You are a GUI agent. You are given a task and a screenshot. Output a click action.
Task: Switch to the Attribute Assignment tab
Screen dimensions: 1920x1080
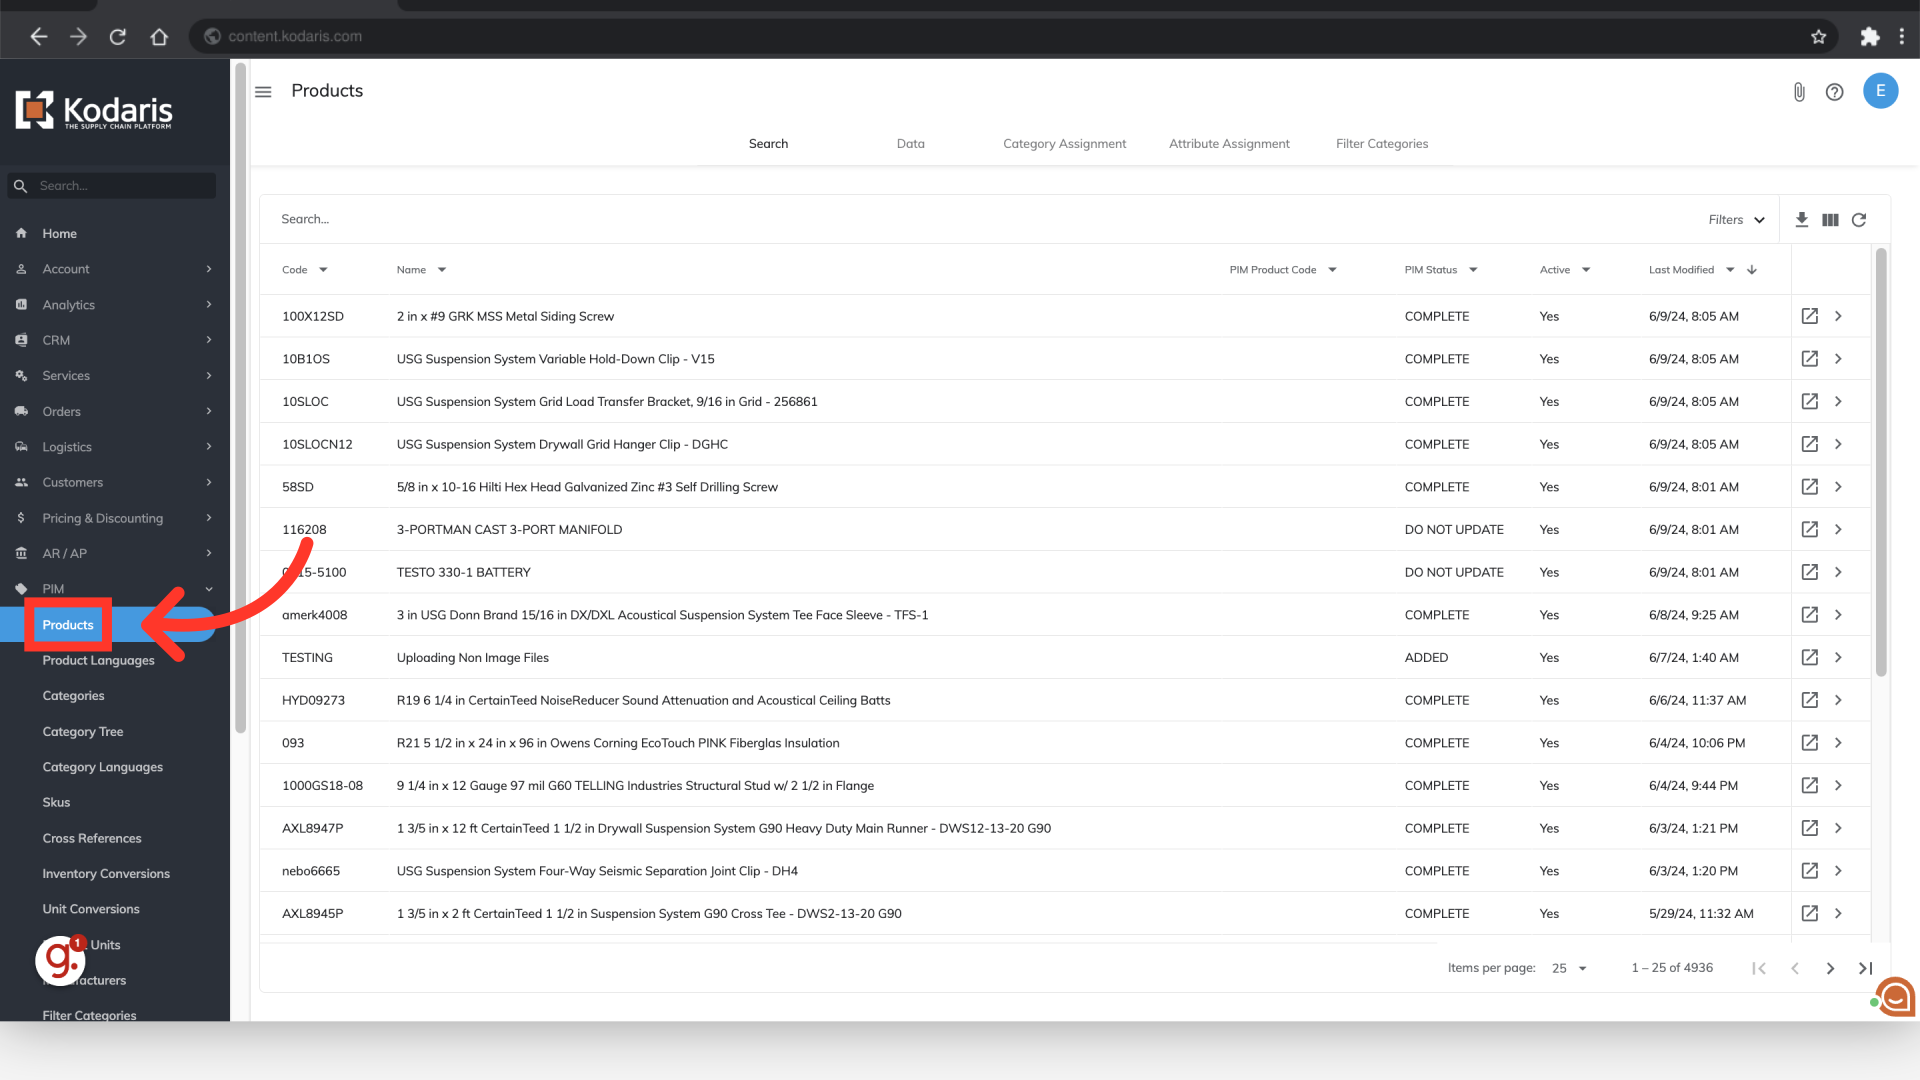[1229, 144]
